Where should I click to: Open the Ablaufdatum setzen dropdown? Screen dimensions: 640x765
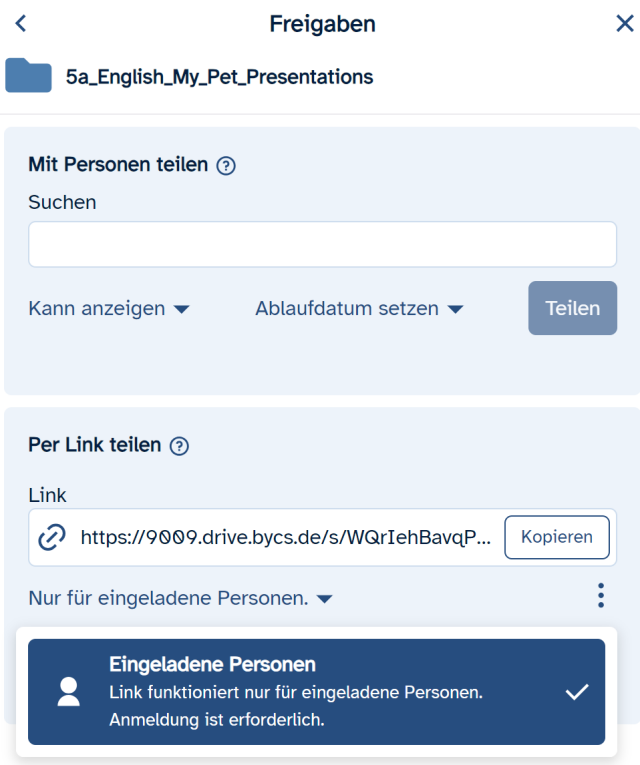pyautogui.click(x=359, y=309)
